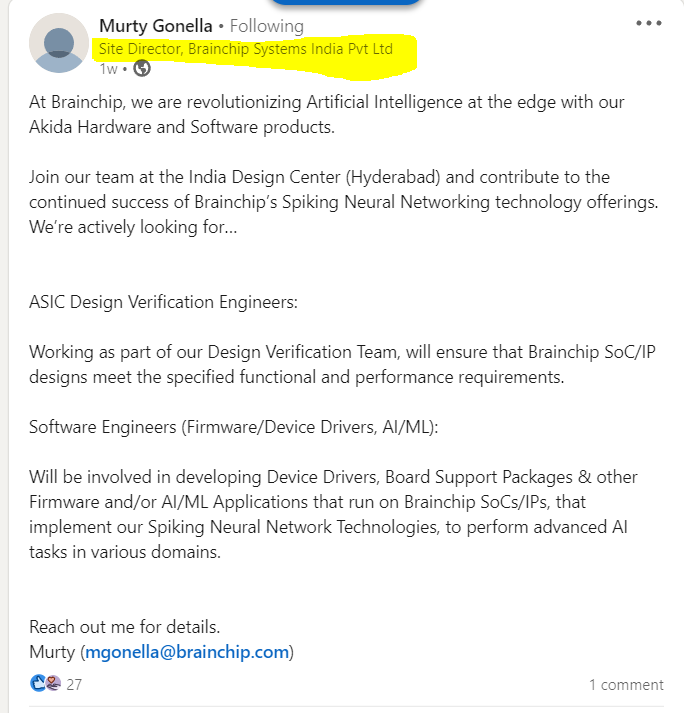Click the 1w post timestamp
684x713 pixels.
point(108,69)
